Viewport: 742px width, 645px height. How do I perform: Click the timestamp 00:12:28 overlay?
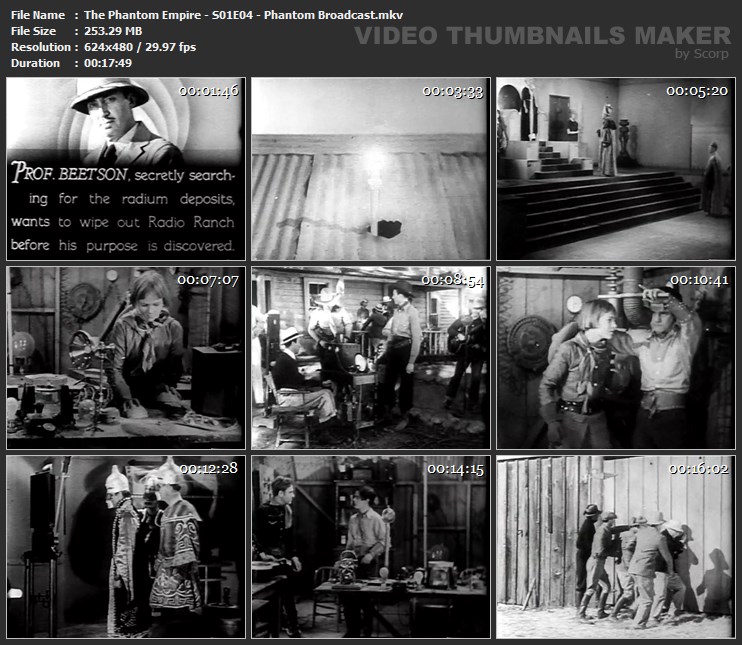209,468
